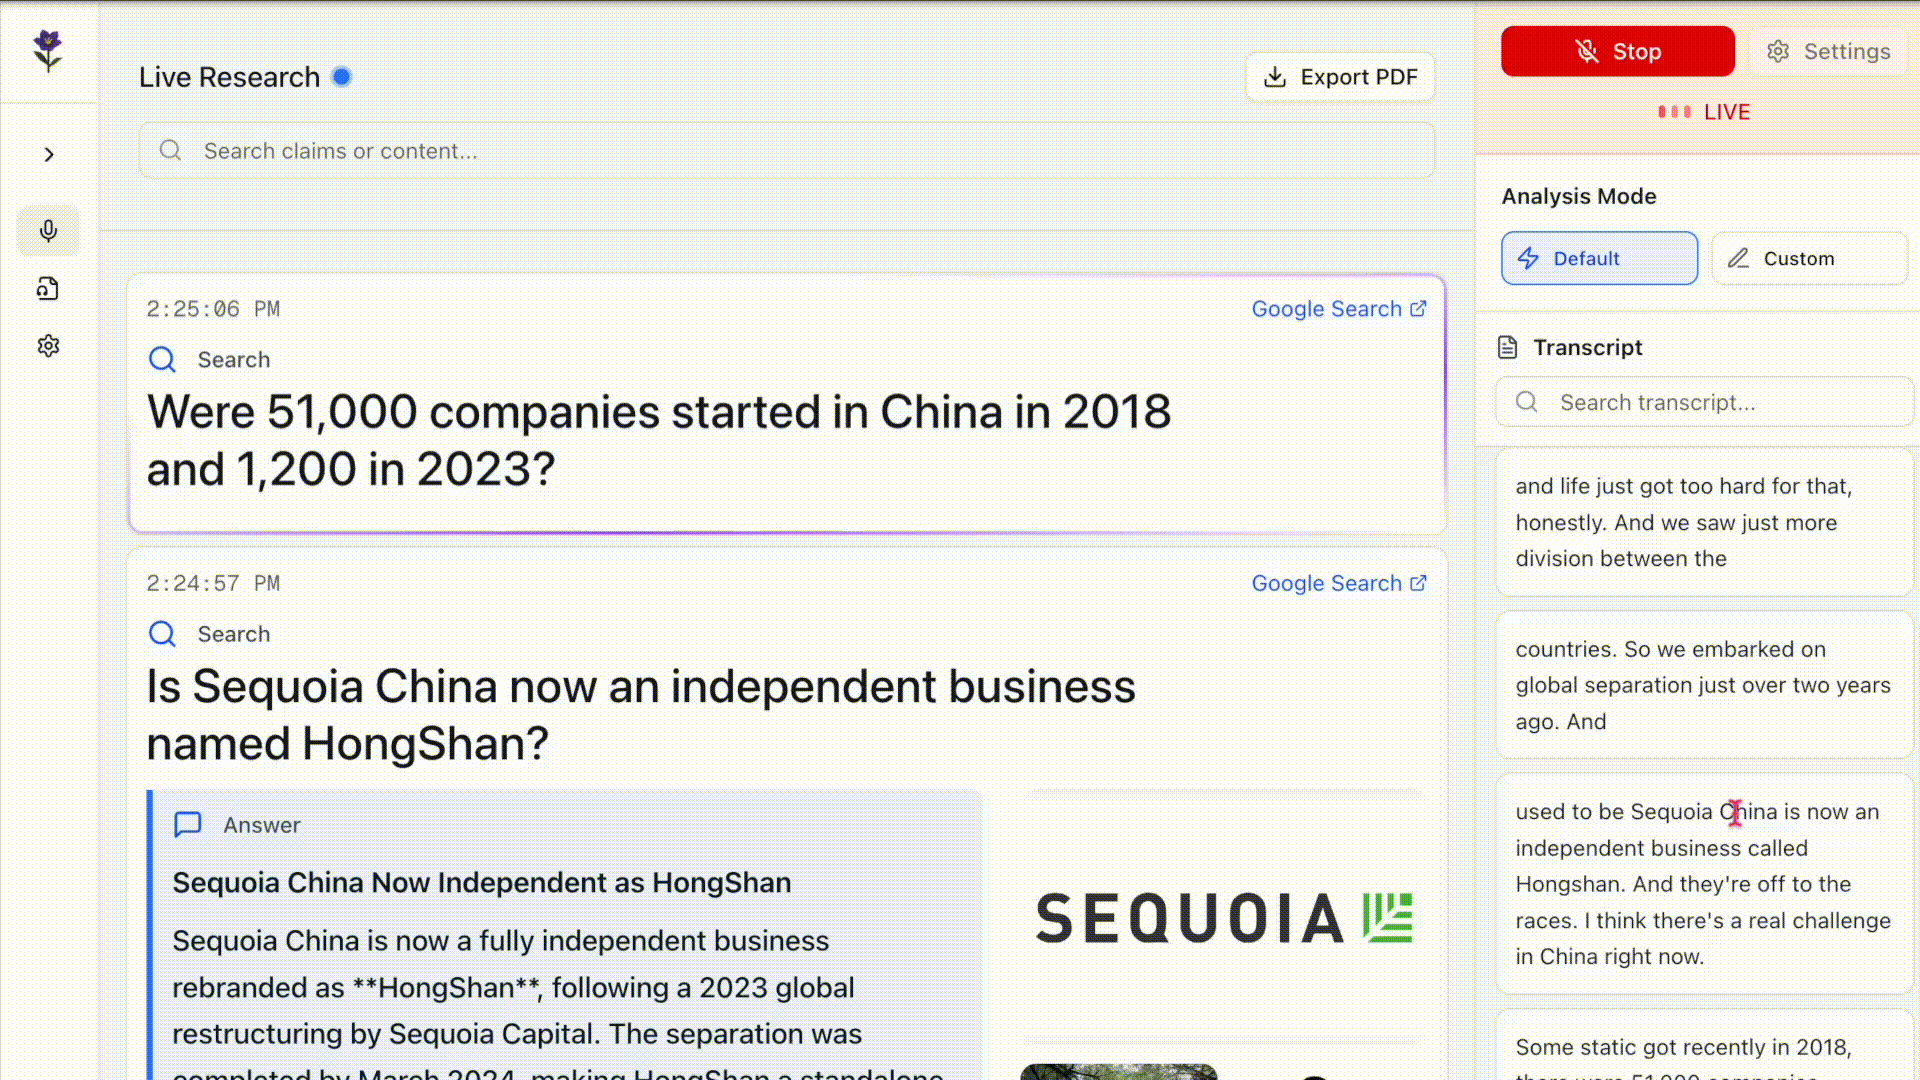Click the Search transcript input field
This screenshot has width=1920, height=1080.
pyautogui.click(x=1704, y=402)
